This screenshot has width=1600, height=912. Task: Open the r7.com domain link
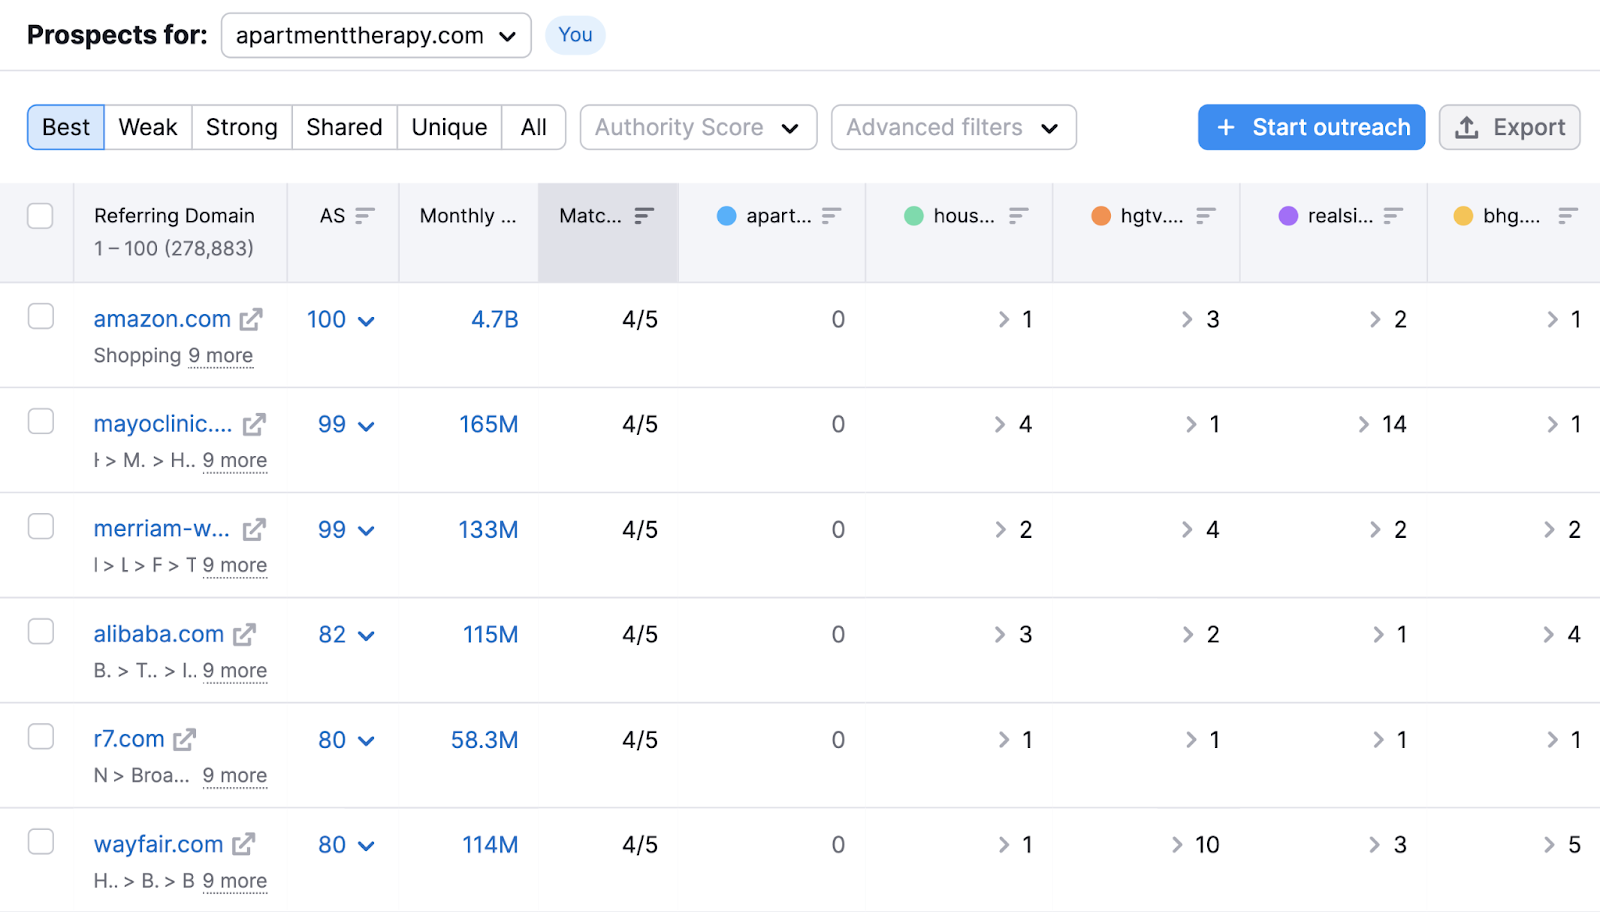(129, 739)
